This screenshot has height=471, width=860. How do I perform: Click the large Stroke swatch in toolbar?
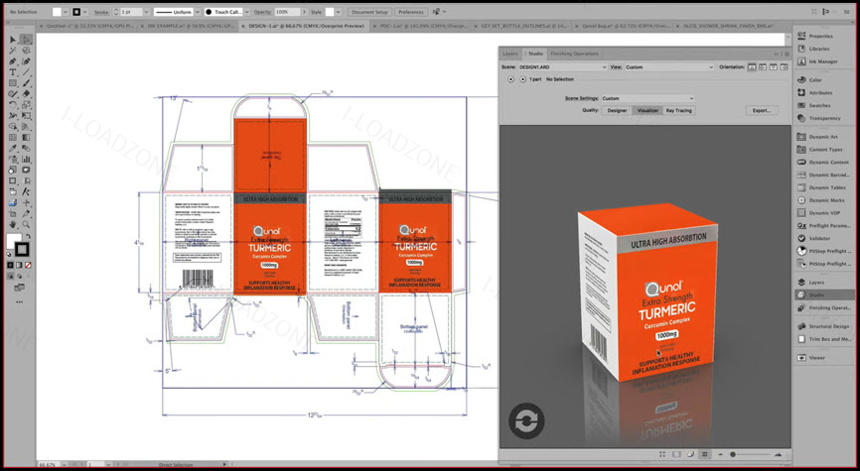[21, 249]
